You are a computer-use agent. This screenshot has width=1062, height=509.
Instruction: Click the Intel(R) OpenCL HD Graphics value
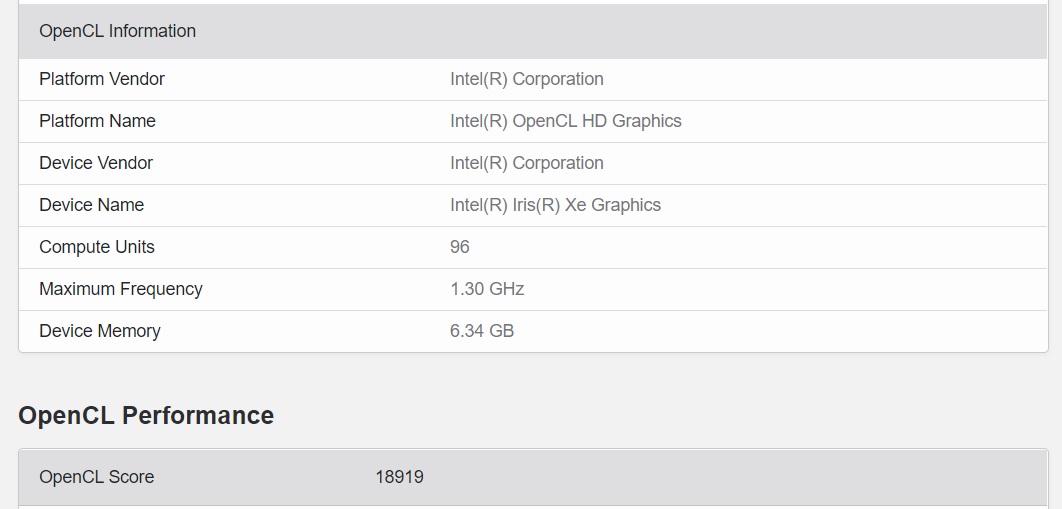tap(566, 121)
